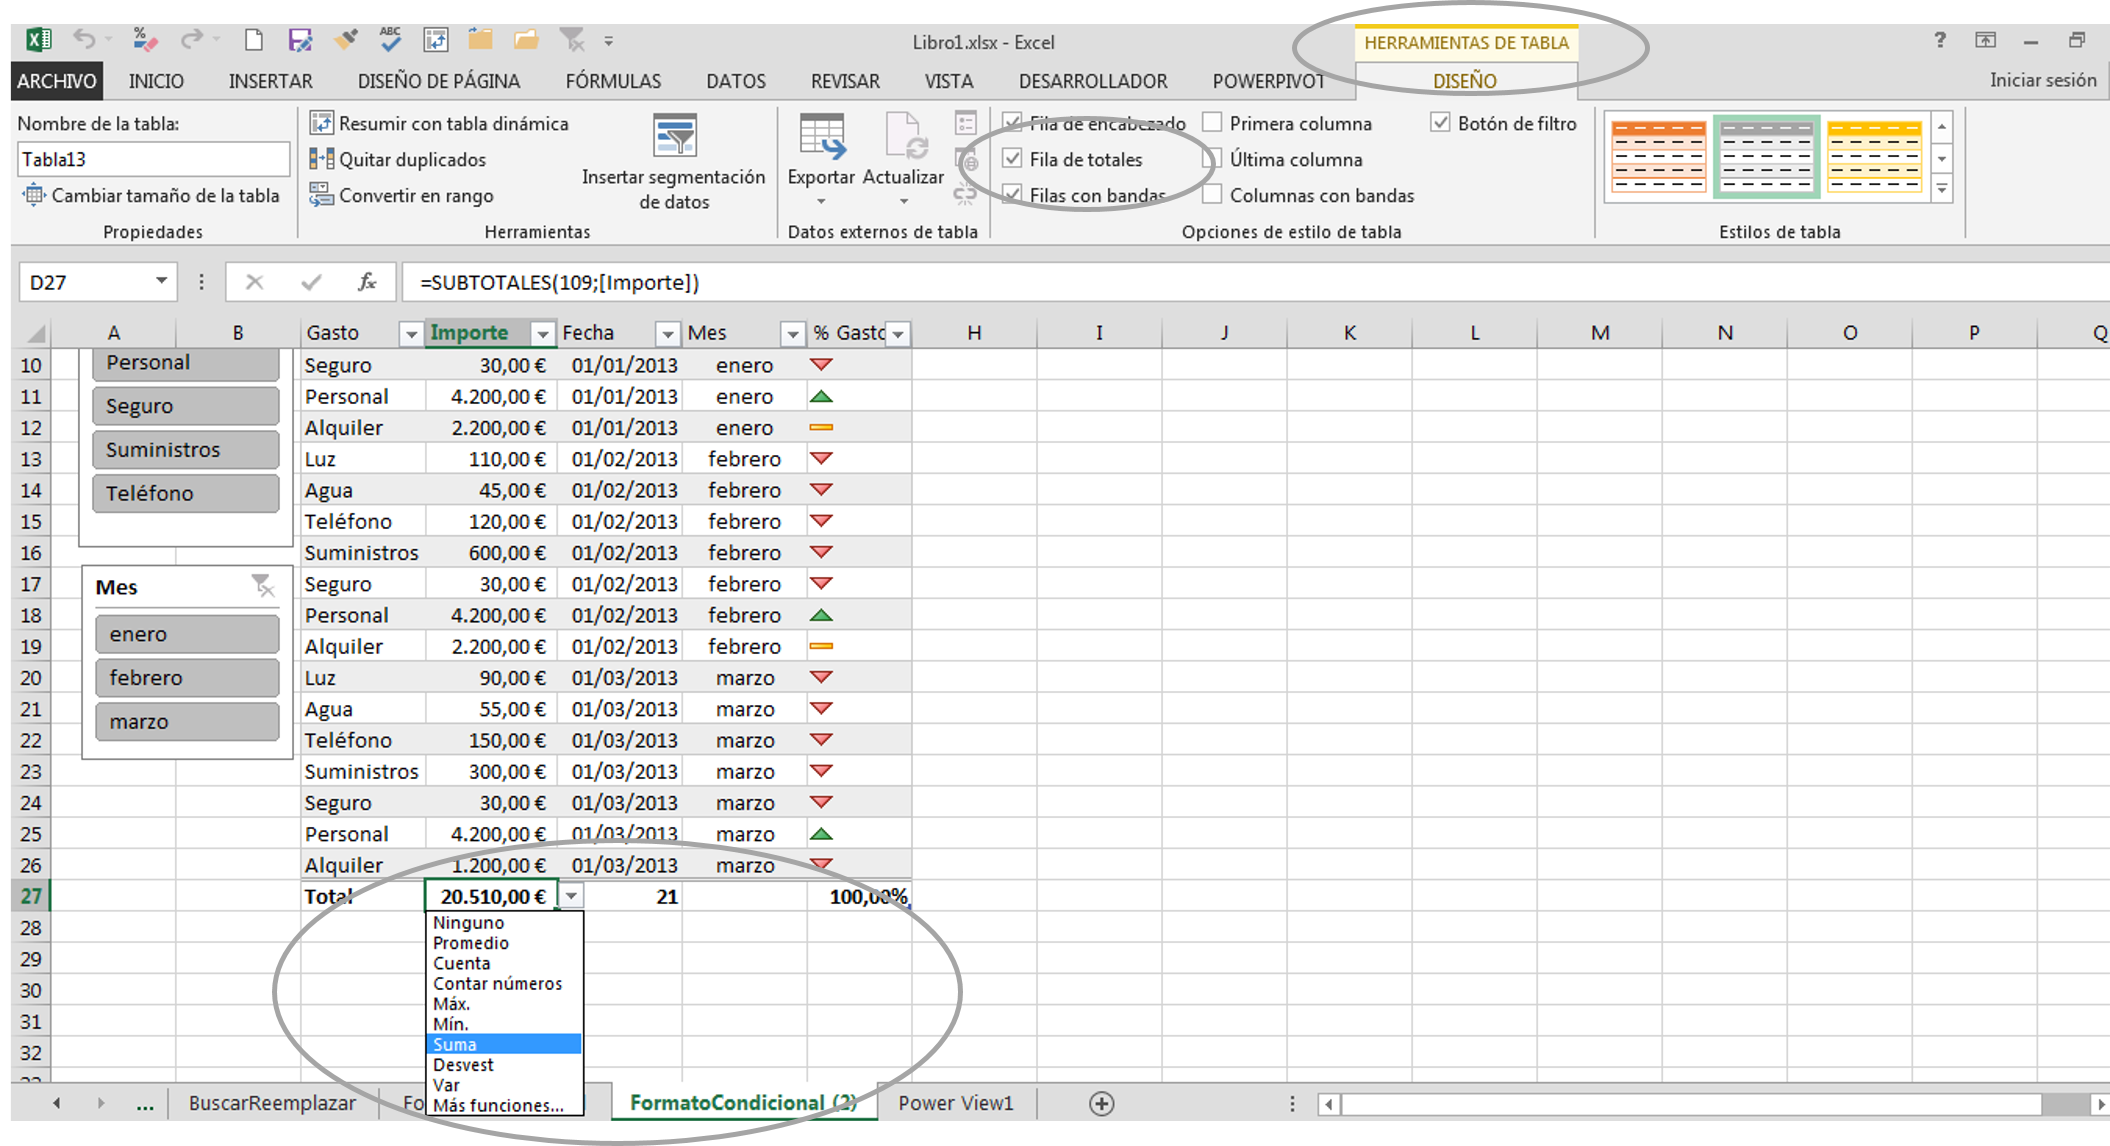
Task: Click the Actualizar refresh icon
Action: pyautogui.click(x=903, y=137)
